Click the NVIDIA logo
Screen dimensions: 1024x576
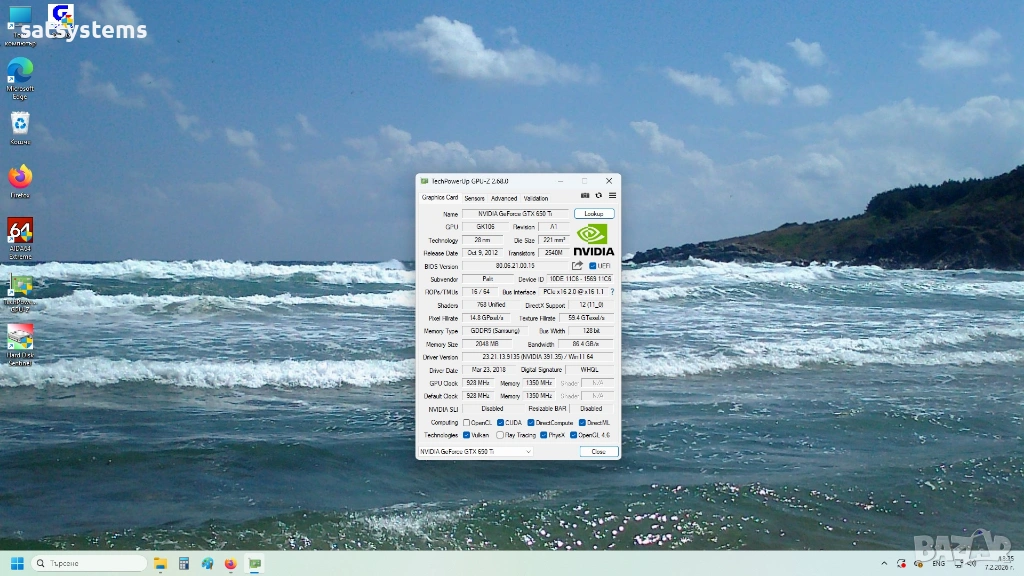[x=594, y=239]
